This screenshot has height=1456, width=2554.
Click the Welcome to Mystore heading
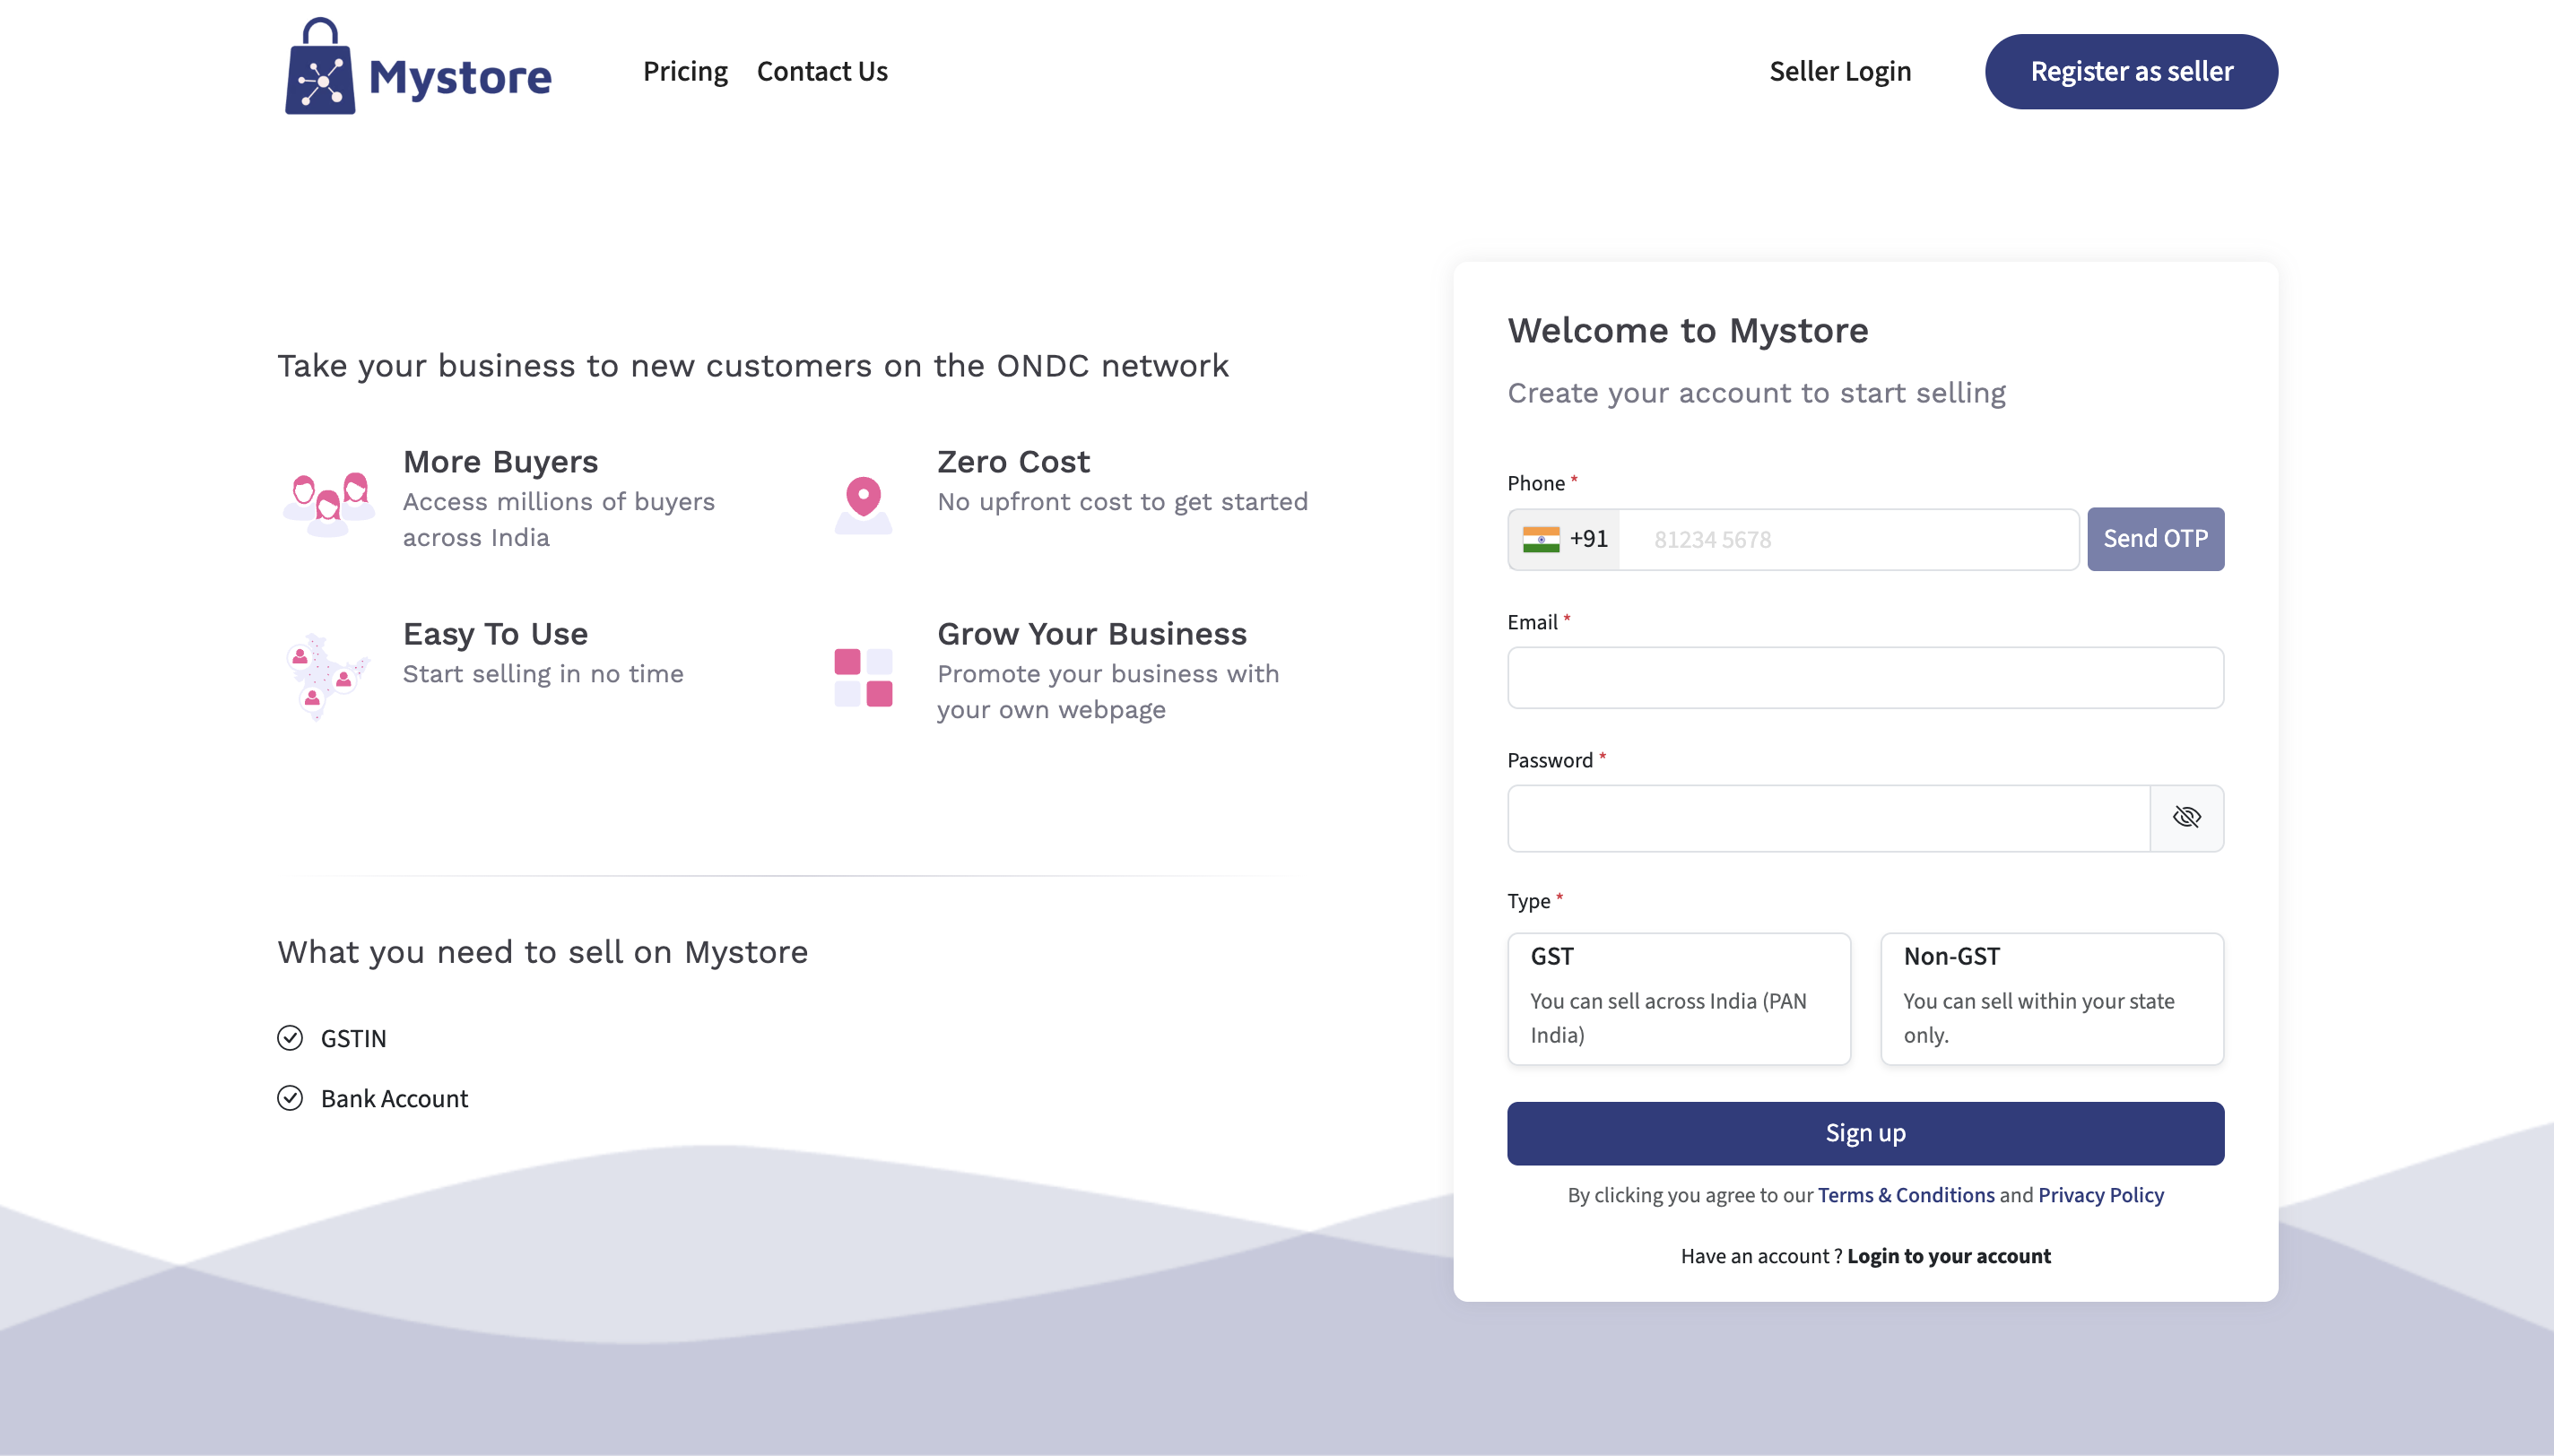[x=1688, y=330]
